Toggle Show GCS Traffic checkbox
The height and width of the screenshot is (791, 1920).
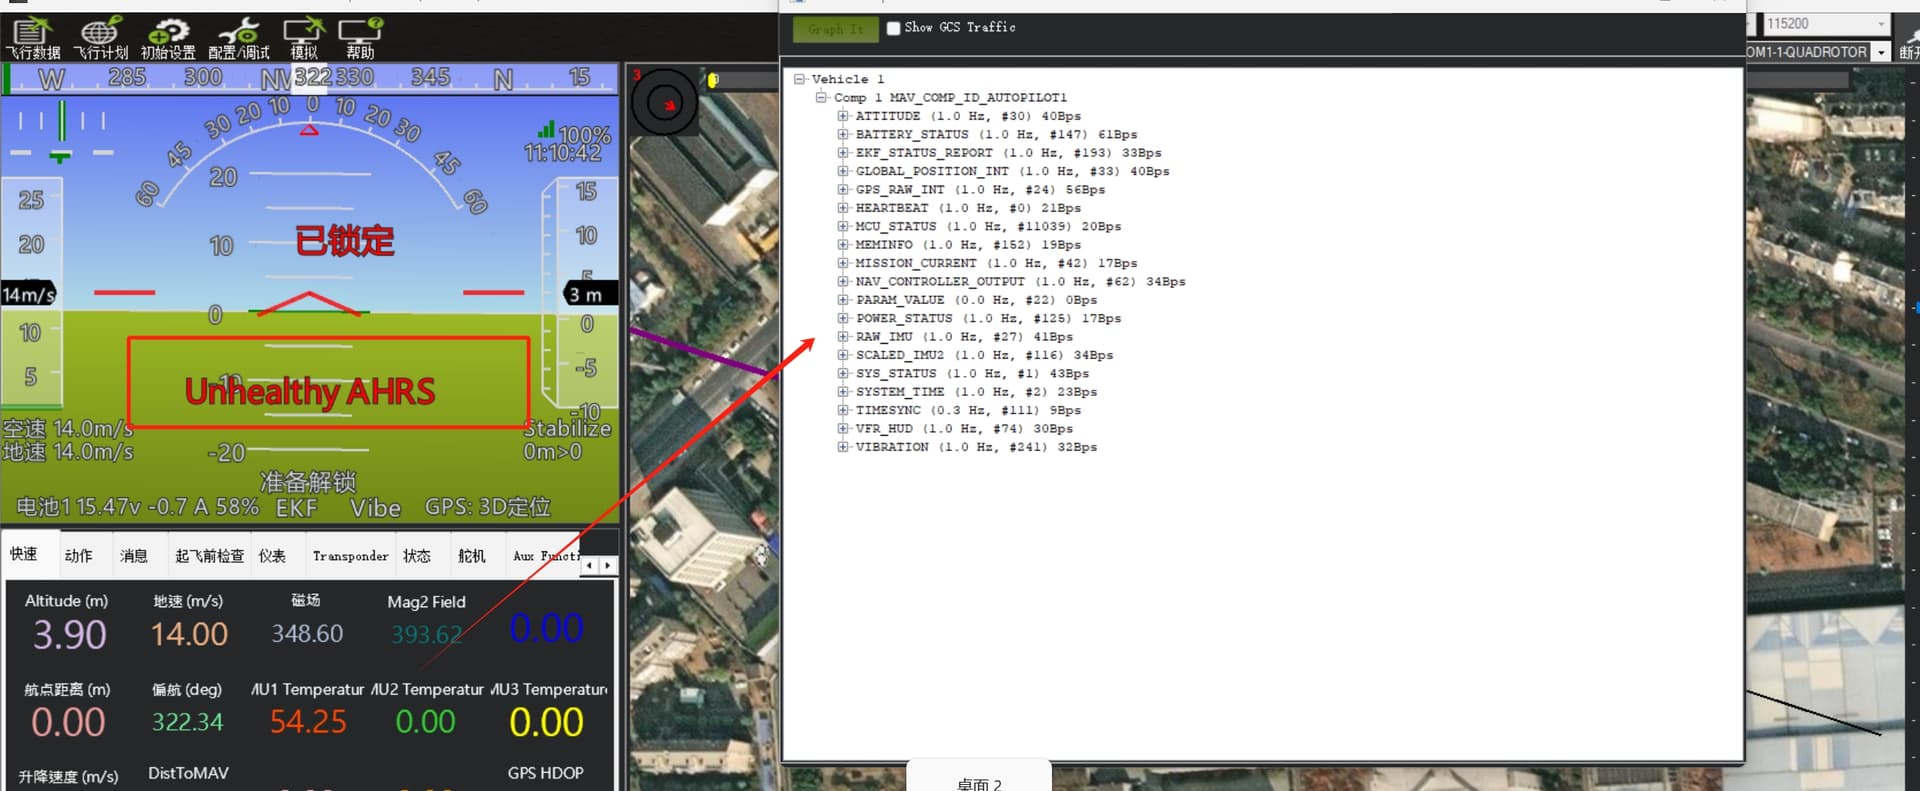pos(894,28)
